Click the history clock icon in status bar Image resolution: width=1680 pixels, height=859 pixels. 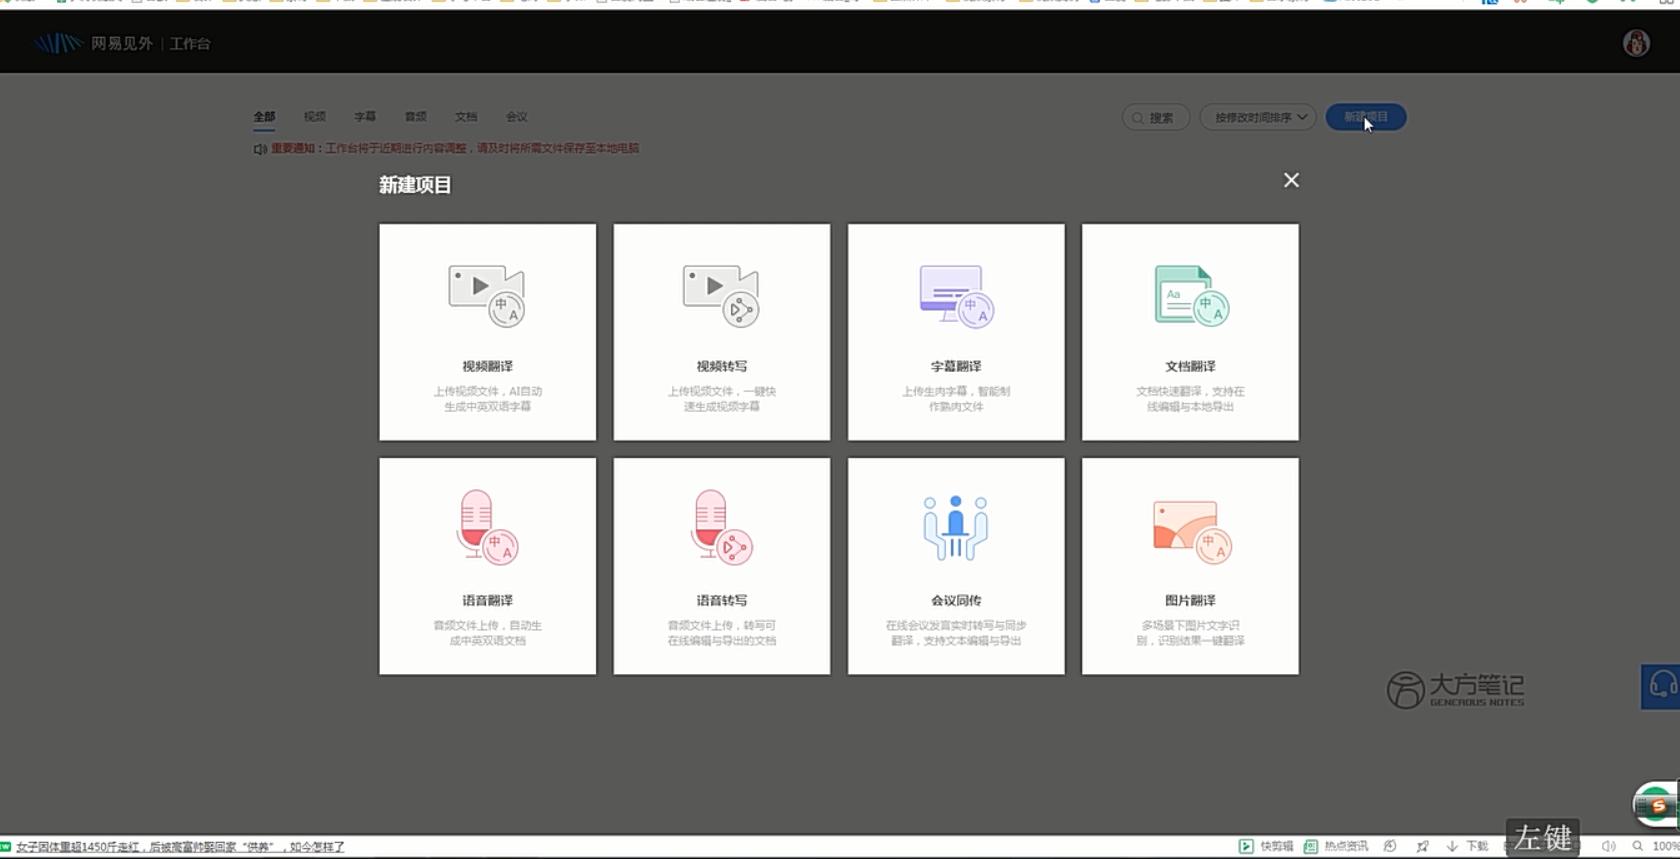(x=1390, y=846)
